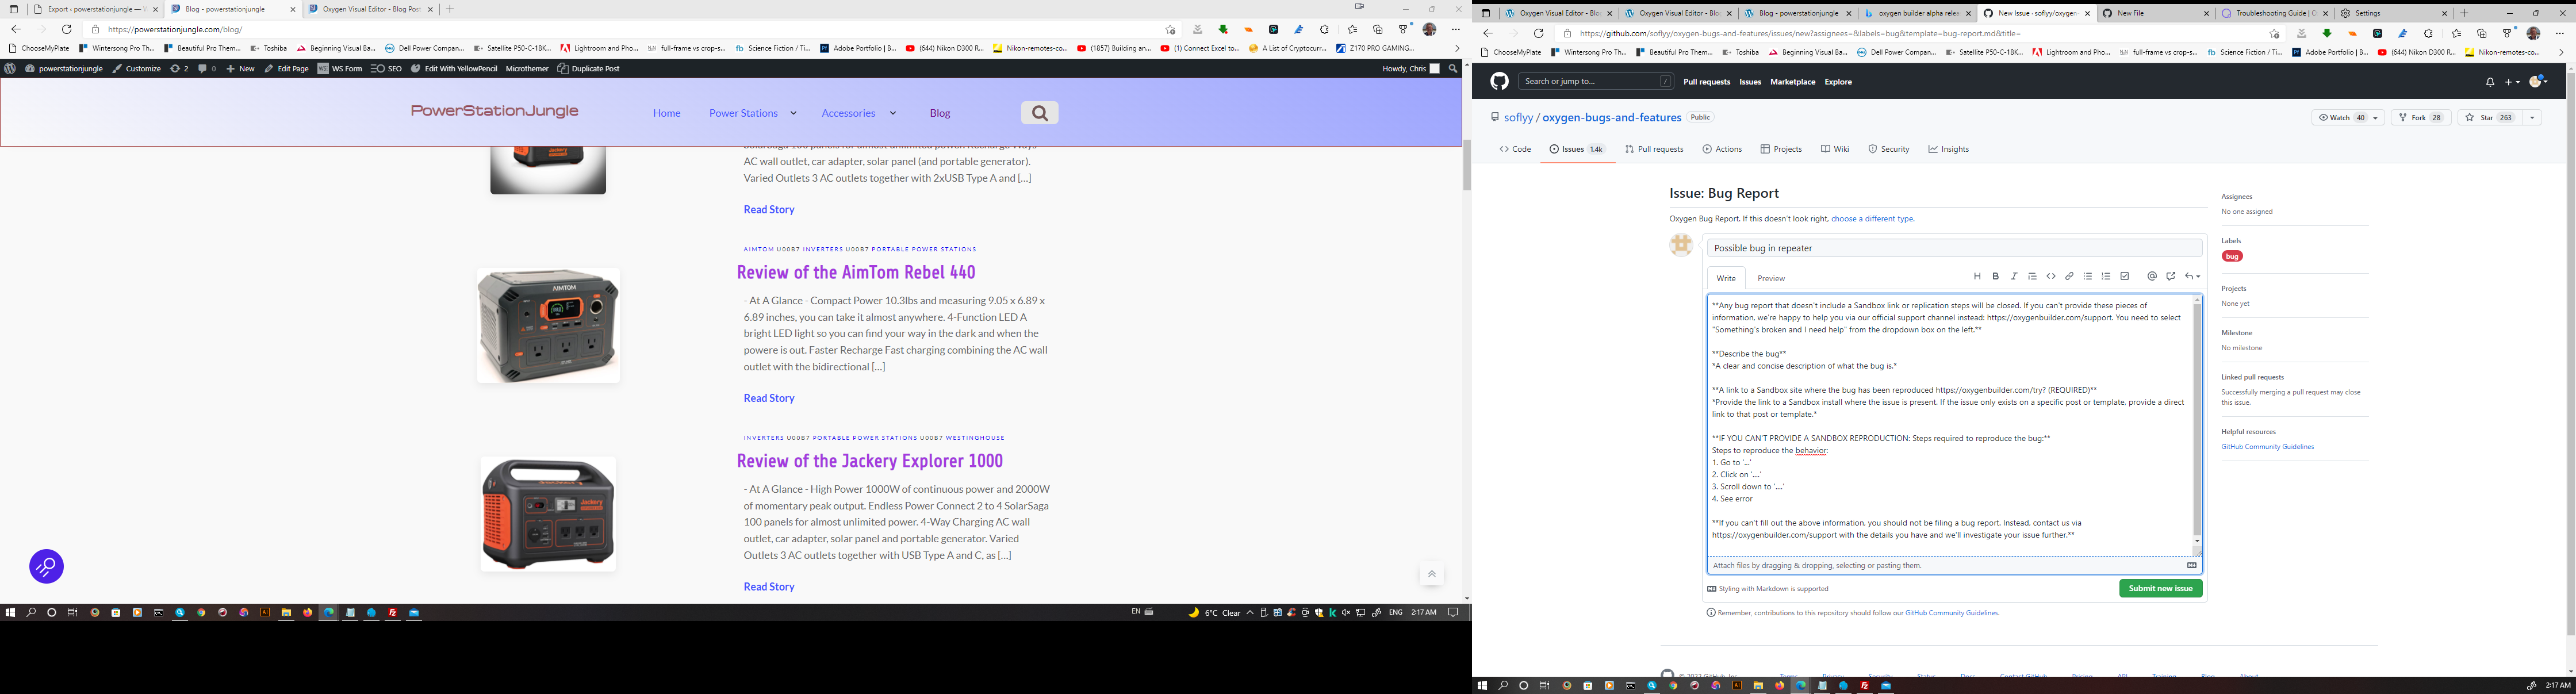
Task: Add a task list via the checklist icon
Action: pyautogui.click(x=2126, y=277)
